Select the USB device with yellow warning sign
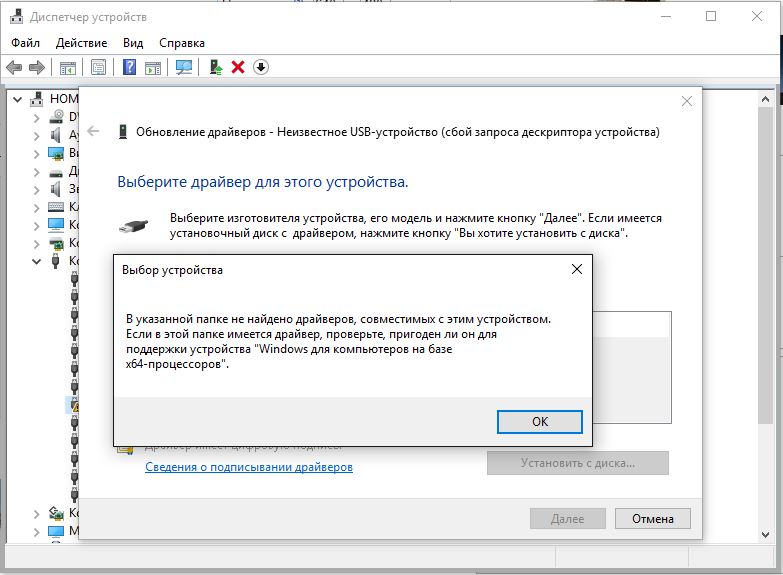 (x=74, y=405)
